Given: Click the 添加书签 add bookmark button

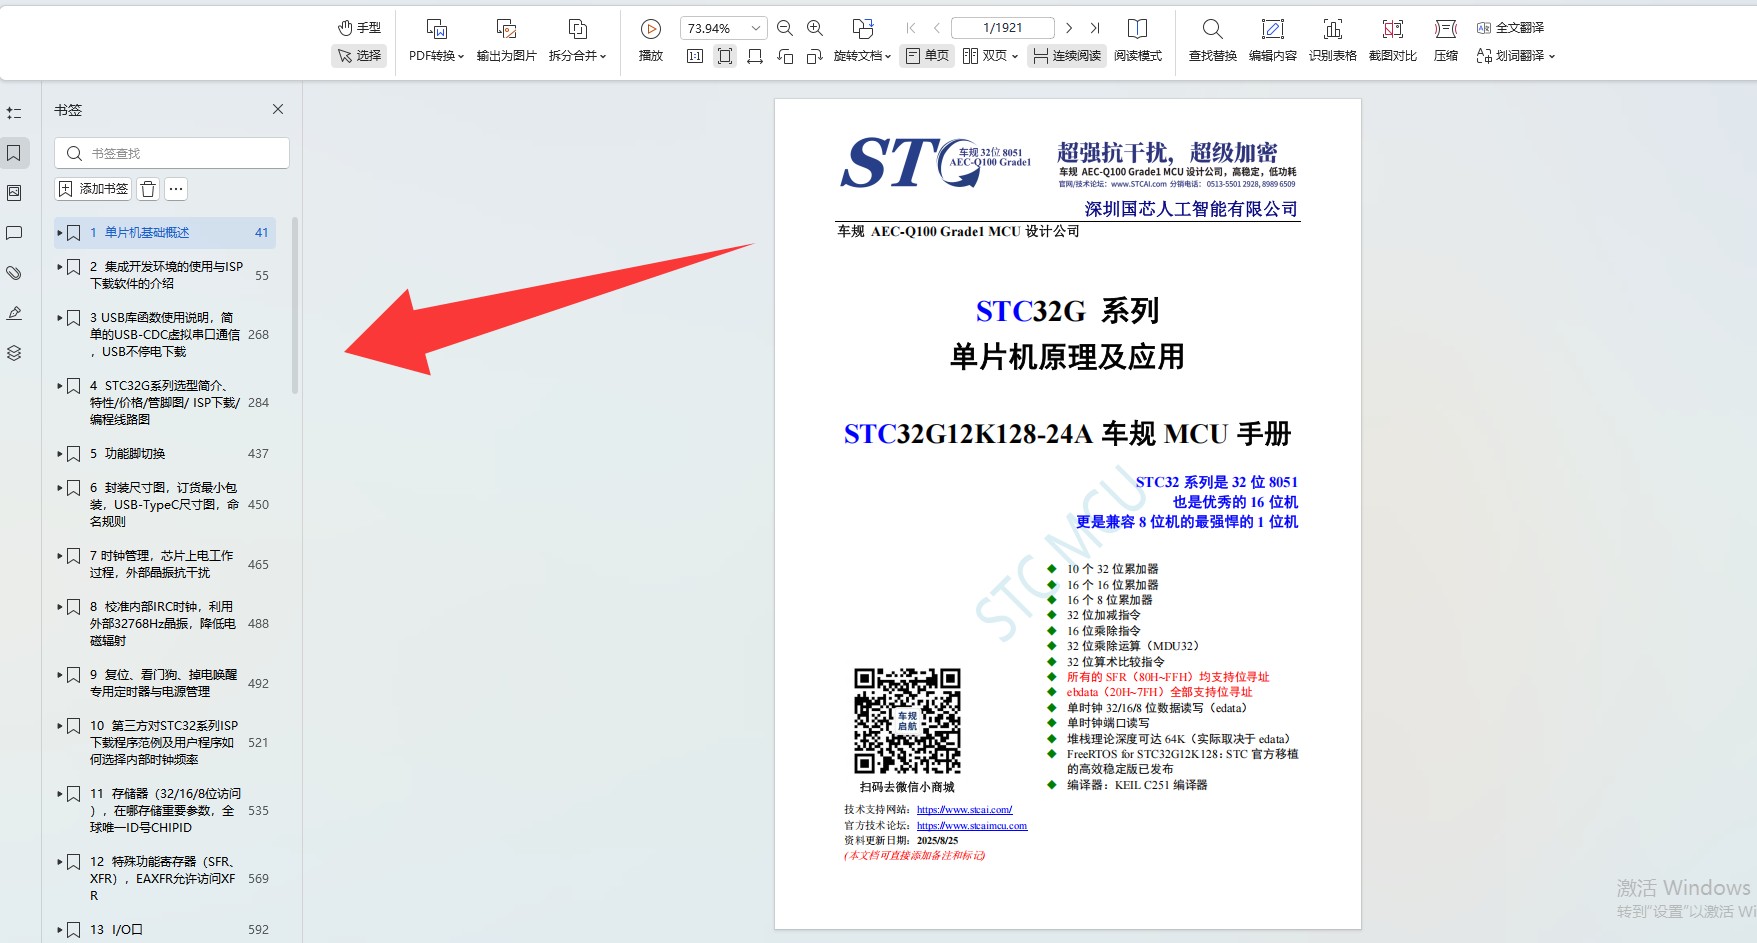Looking at the screenshot, I should tap(94, 189).
